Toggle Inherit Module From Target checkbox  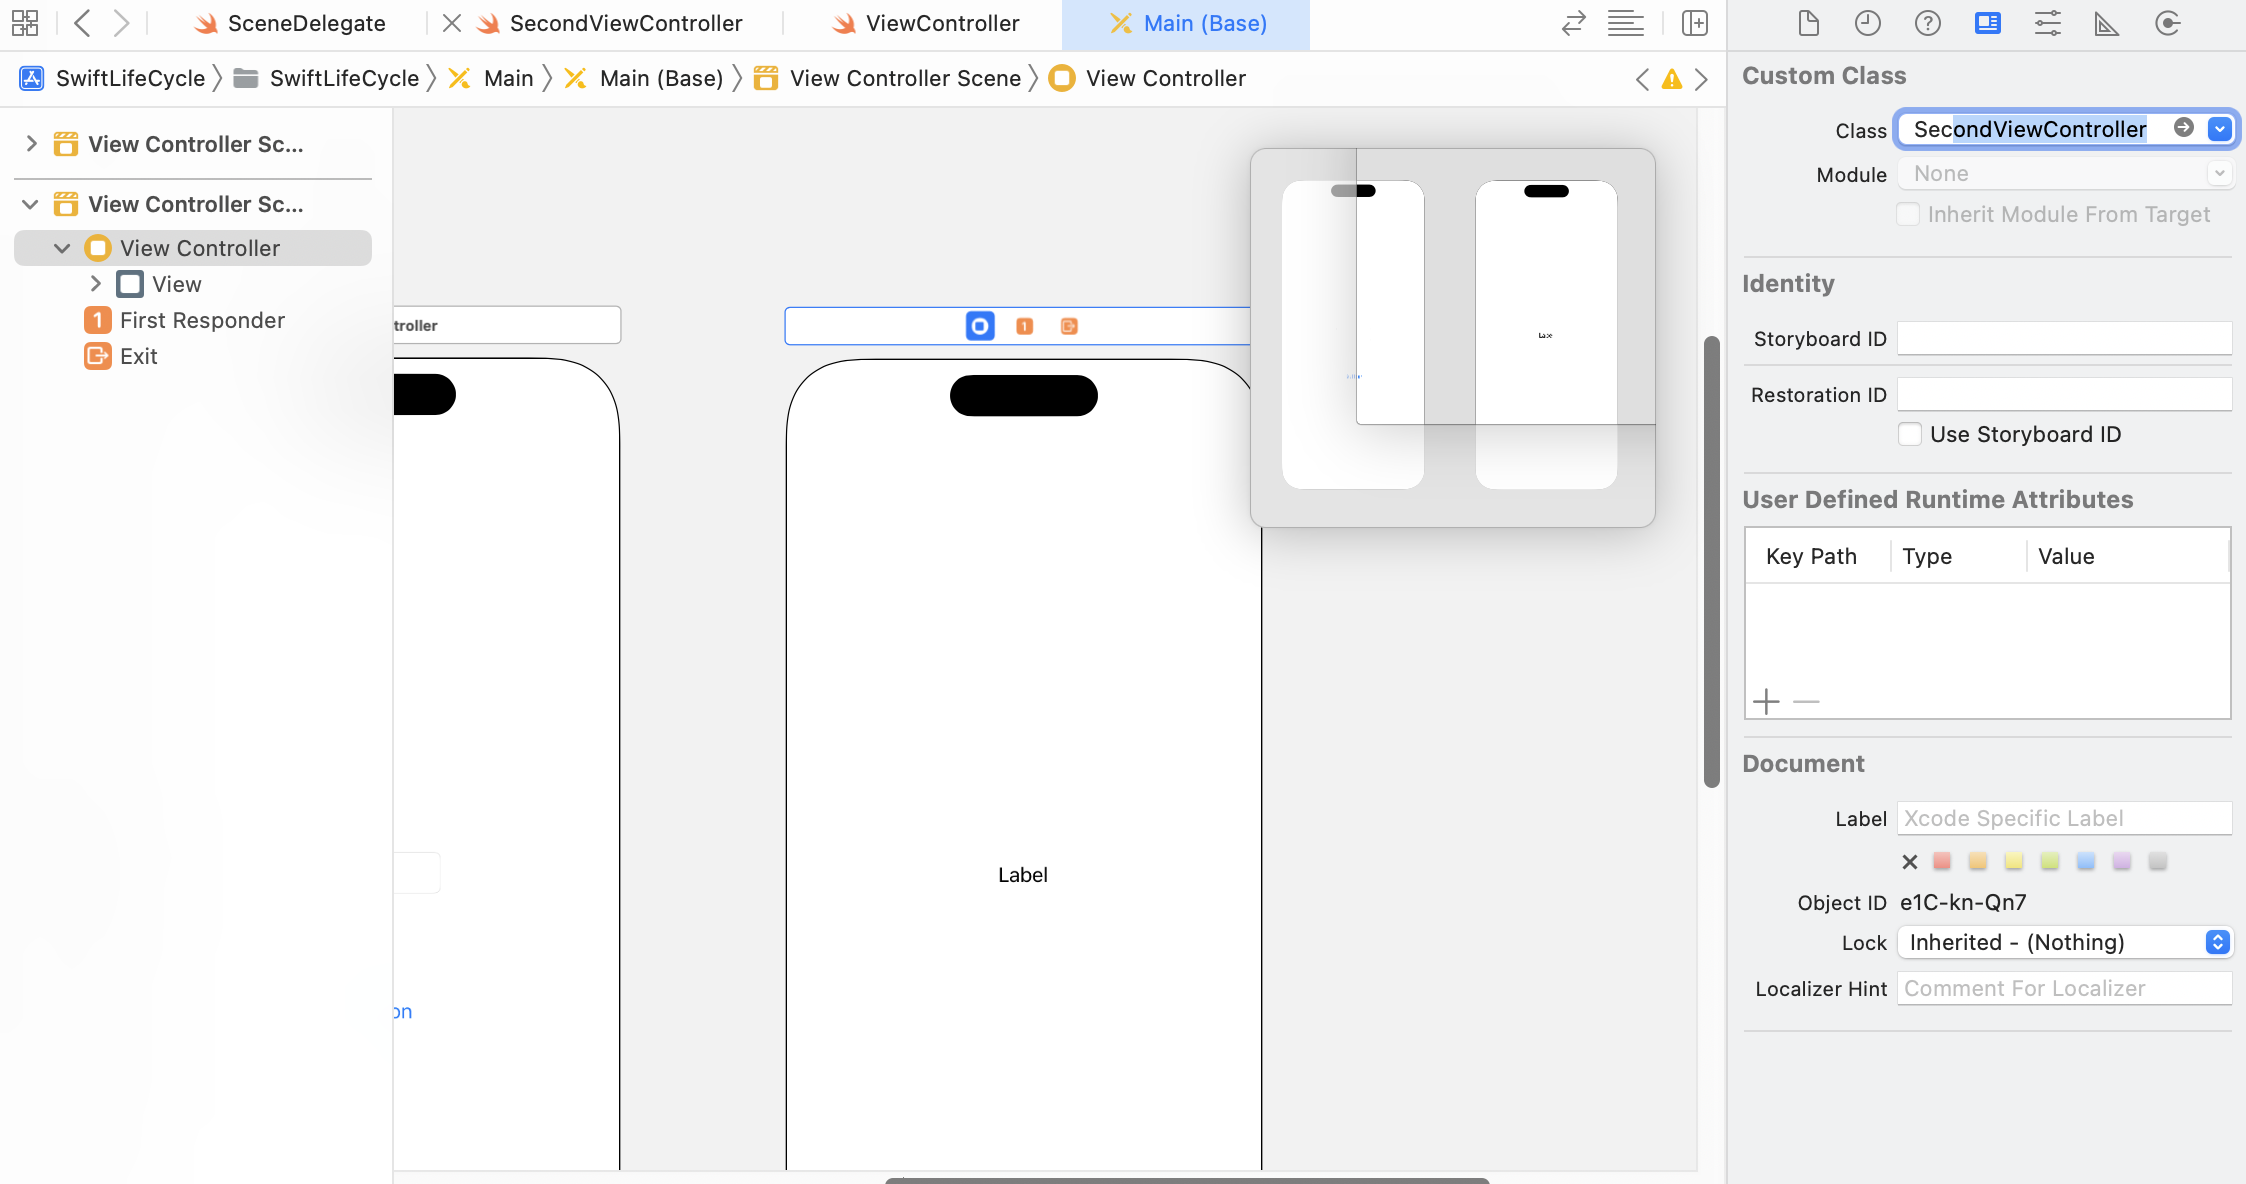click(1908, 214)
